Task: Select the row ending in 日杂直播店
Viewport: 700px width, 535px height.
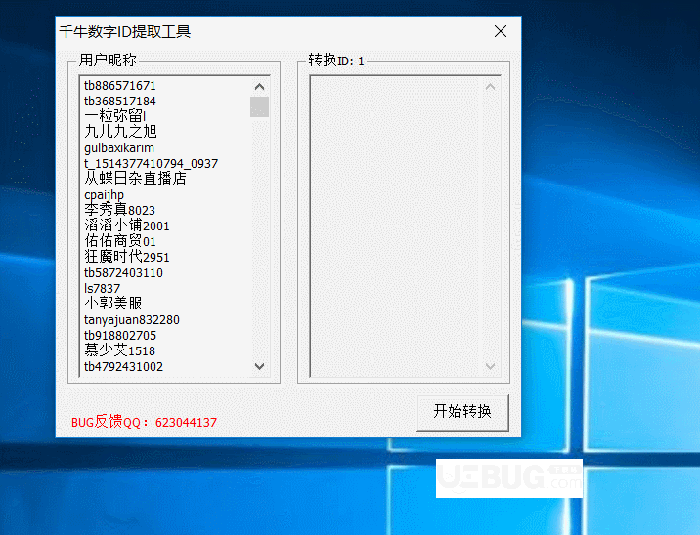Action: point(135,179)
